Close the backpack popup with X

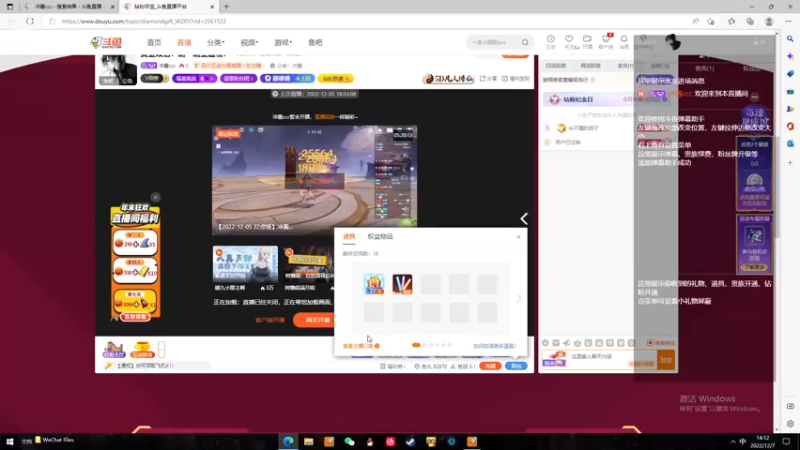(x=518, y=237)
